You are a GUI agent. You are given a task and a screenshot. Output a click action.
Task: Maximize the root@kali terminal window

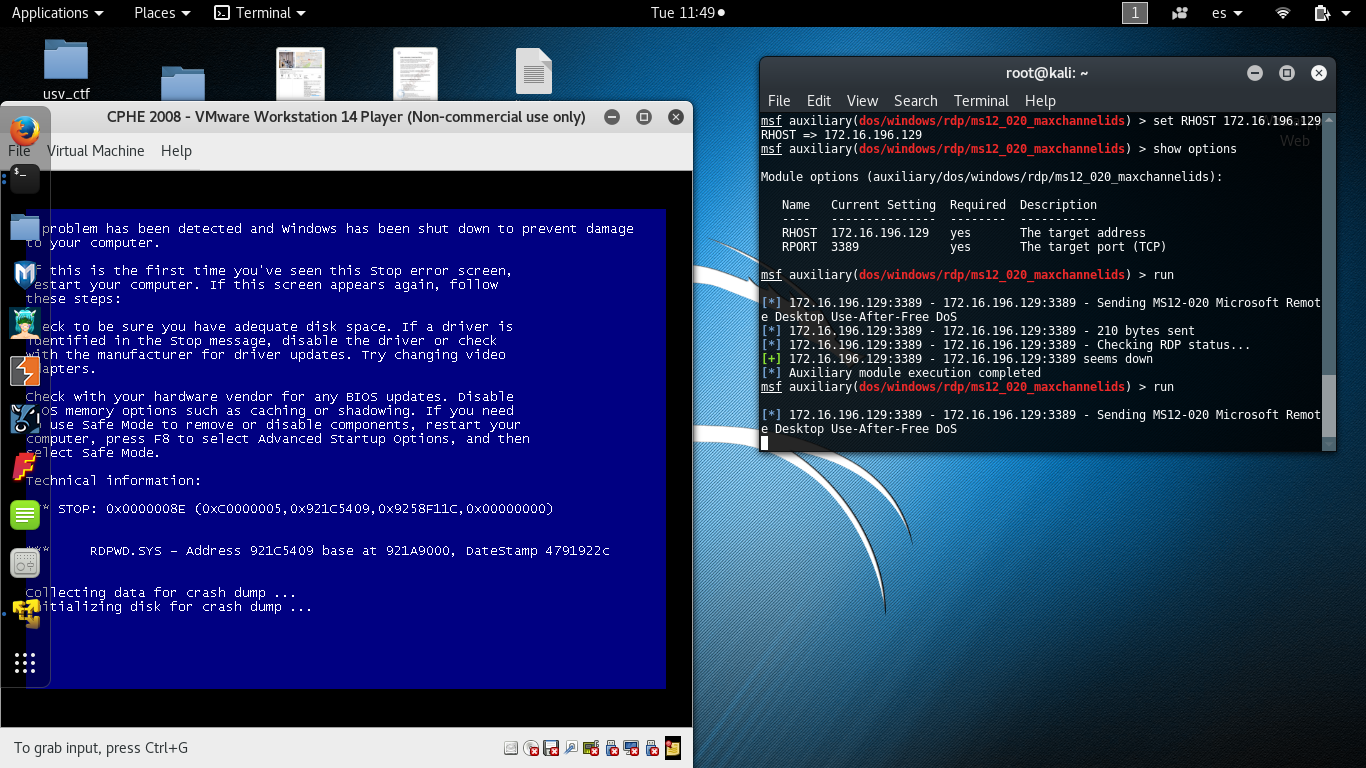tap(1287, 73)
